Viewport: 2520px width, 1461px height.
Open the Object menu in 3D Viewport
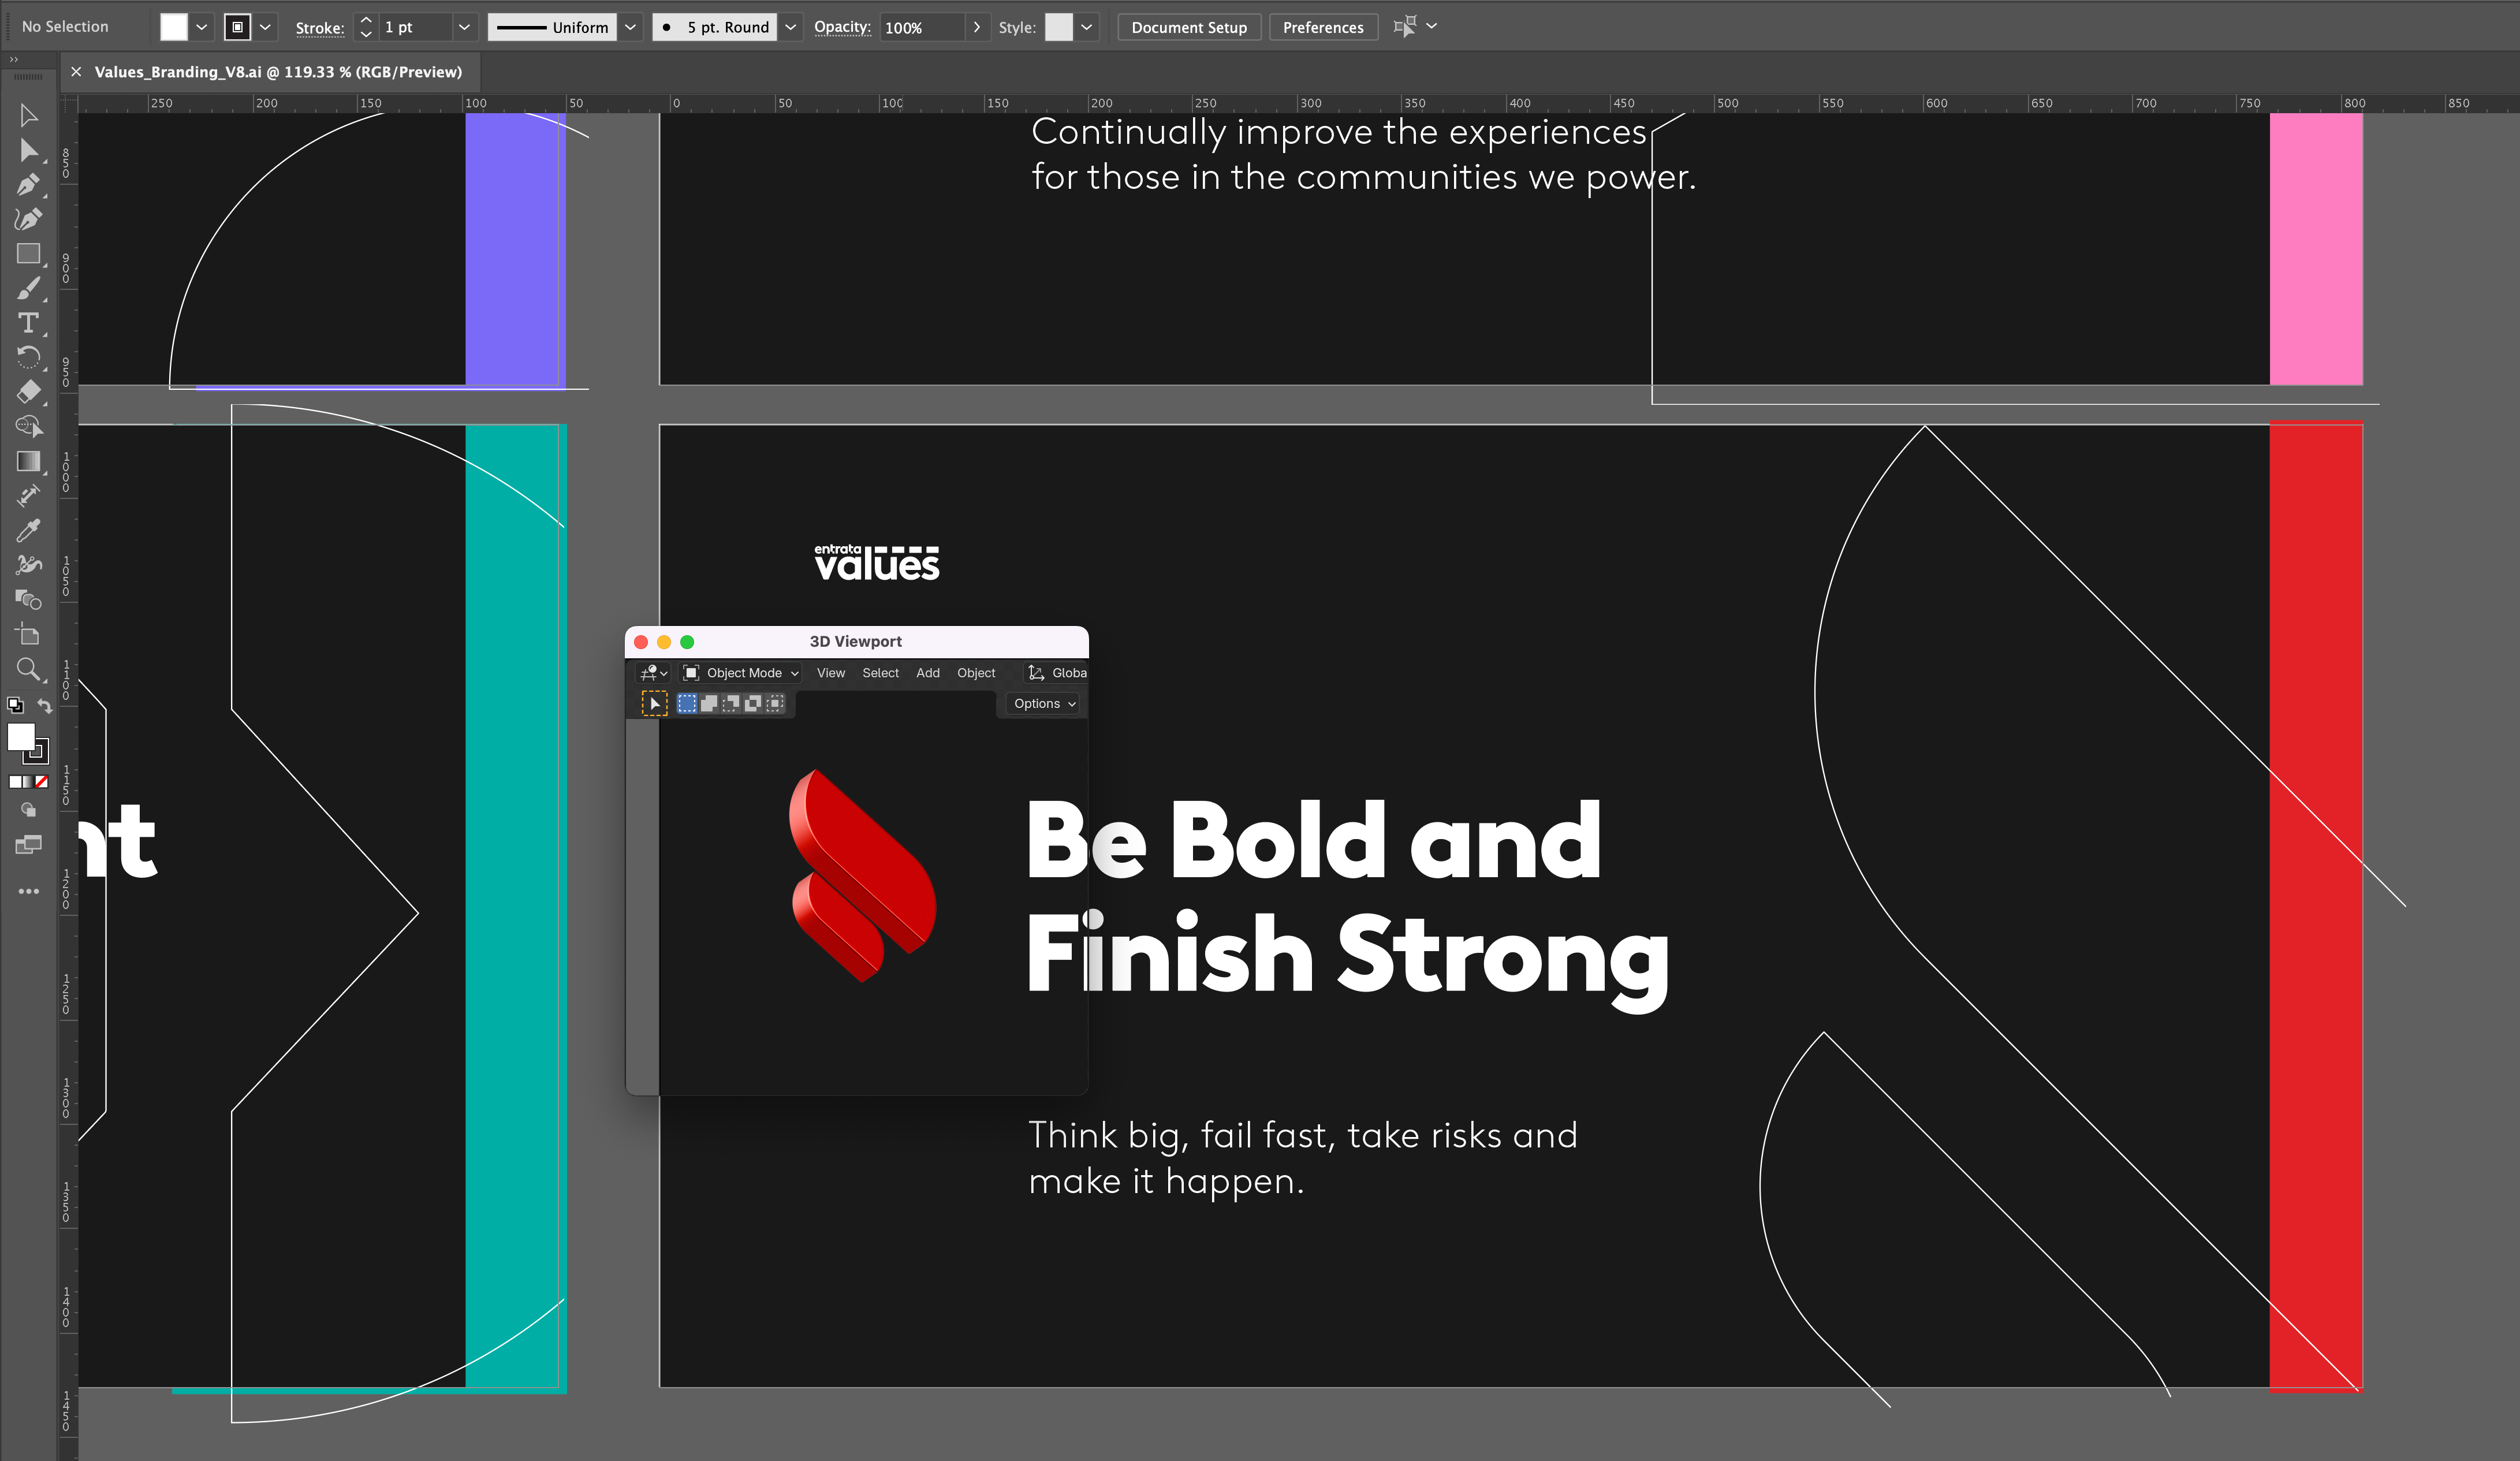coord(976,673)
